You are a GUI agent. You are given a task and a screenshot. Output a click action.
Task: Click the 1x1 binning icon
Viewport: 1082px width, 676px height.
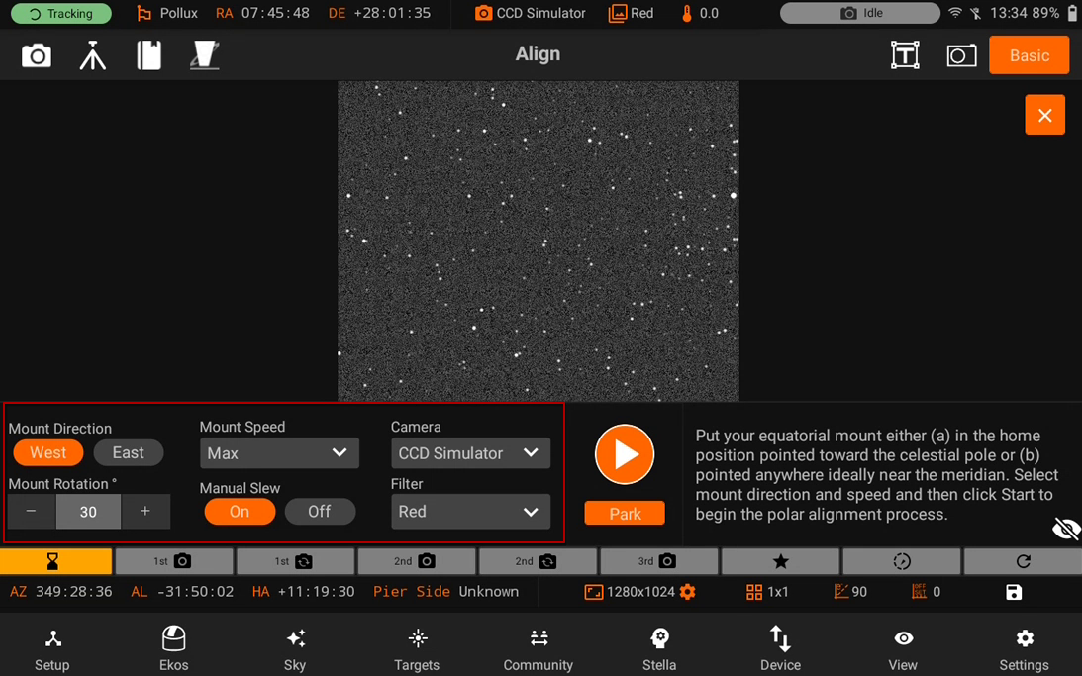click(754, 593)
